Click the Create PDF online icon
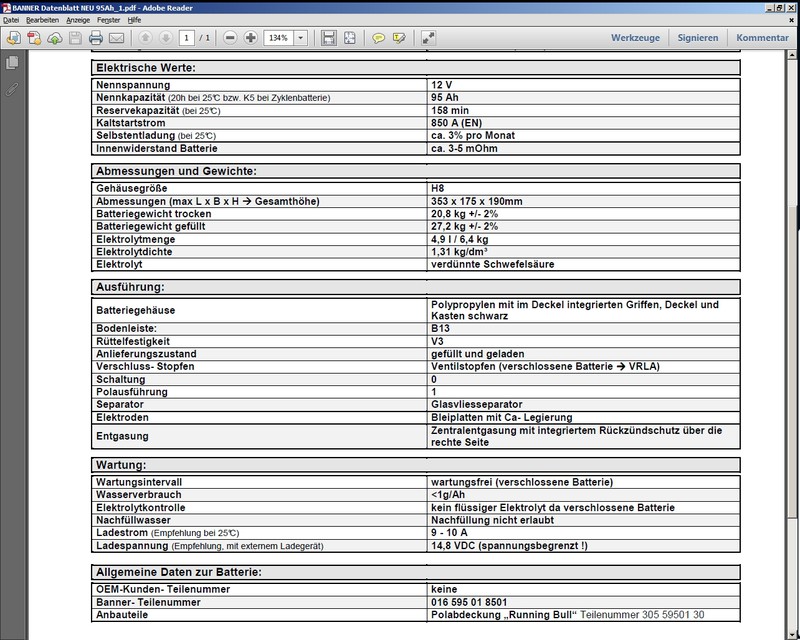The height and width of the screenshot is (640, 800). coord(32,38)
